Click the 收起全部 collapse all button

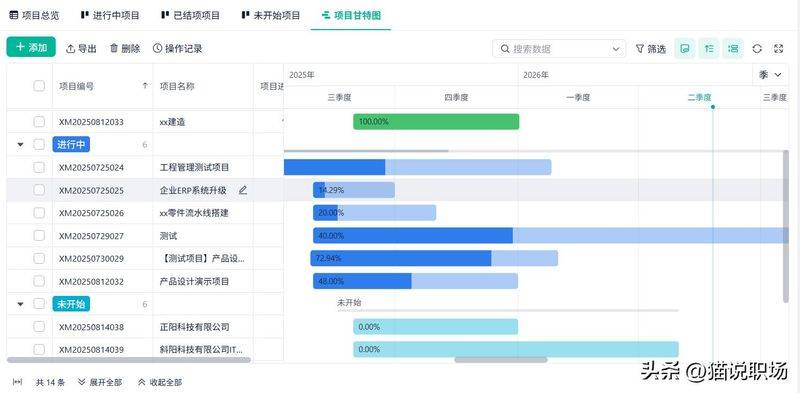pos(160,382)
